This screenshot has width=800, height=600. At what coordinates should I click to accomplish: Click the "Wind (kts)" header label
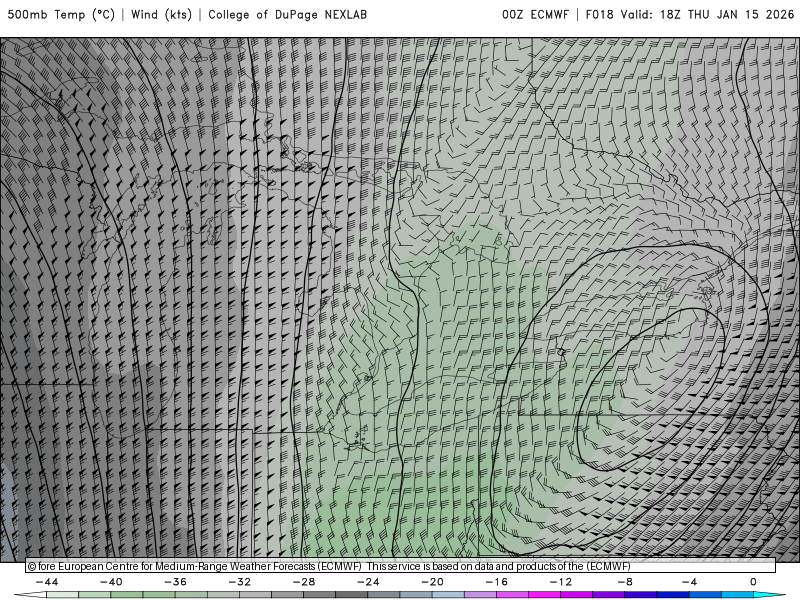[x=161, y=15]
